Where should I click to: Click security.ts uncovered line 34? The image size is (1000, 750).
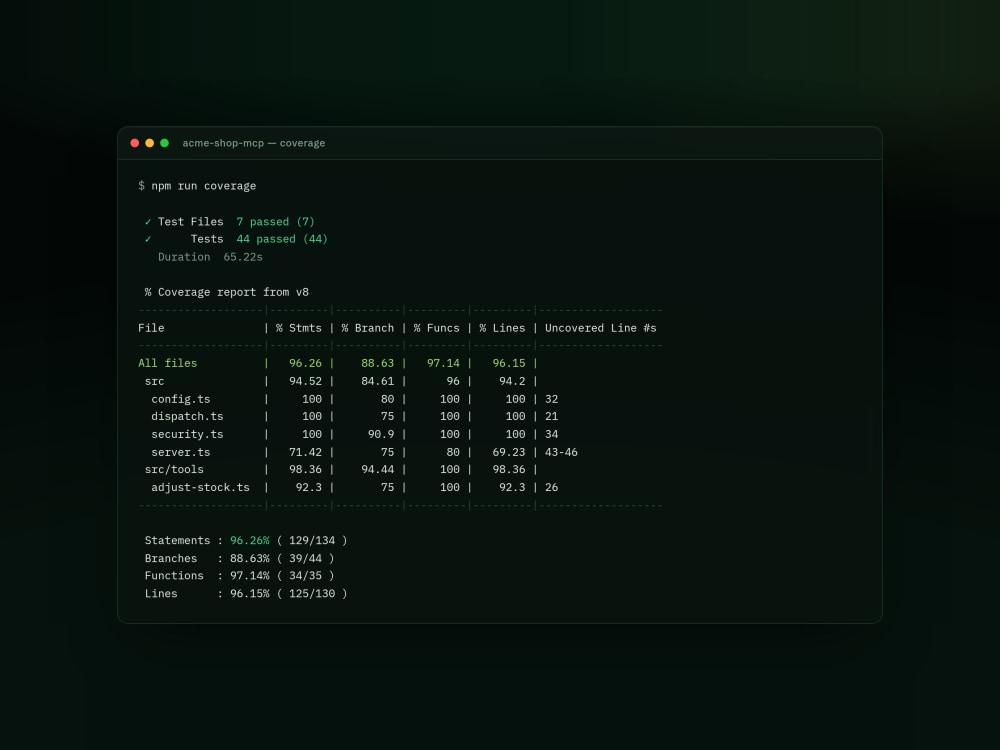point(552,434)
